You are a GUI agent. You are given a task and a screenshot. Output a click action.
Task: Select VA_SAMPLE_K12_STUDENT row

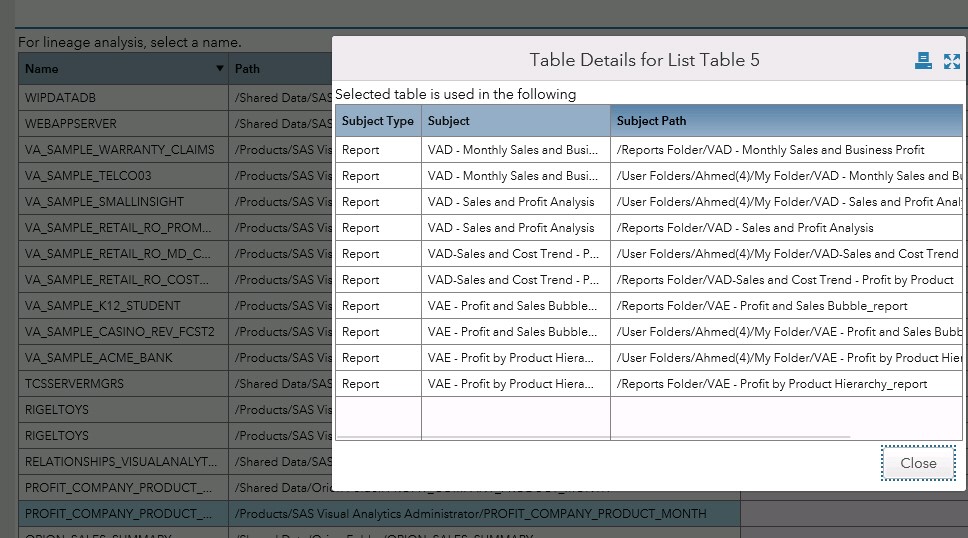click(103, 306)
